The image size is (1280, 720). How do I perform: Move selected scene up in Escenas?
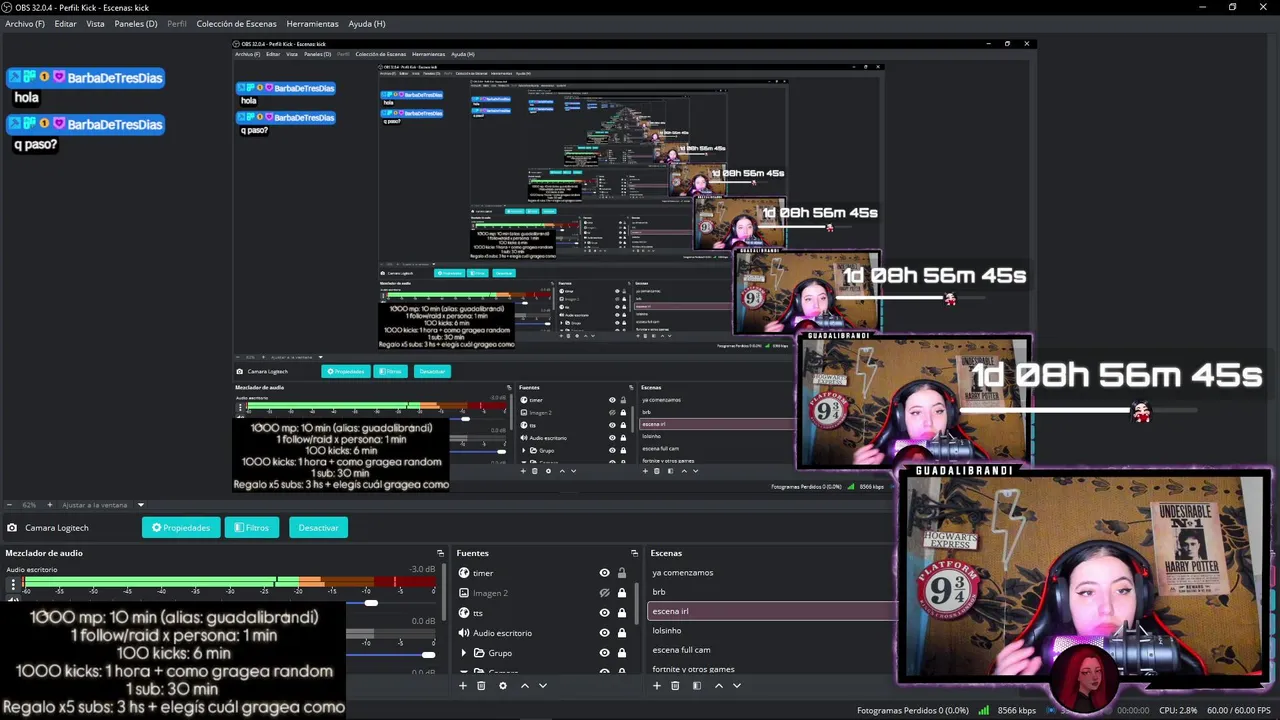point(719,686)
